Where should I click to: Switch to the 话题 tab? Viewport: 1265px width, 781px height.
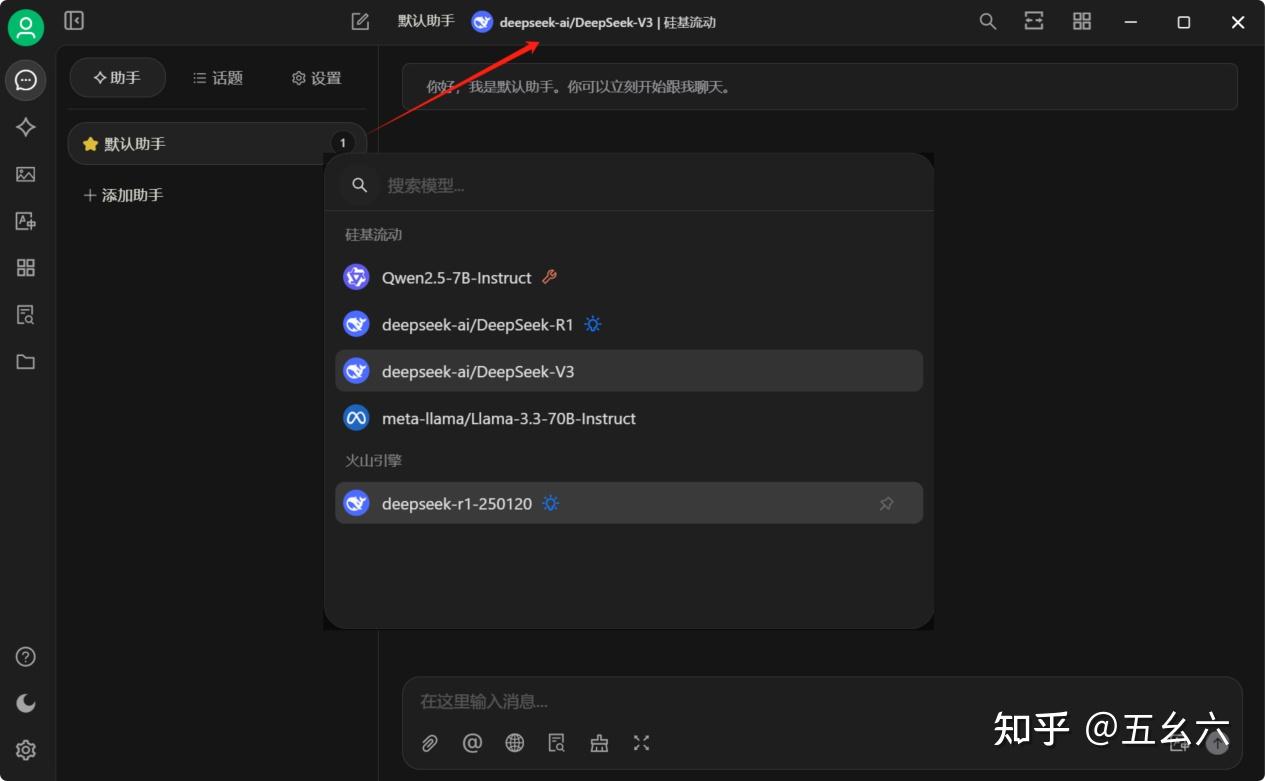point(217,77)
